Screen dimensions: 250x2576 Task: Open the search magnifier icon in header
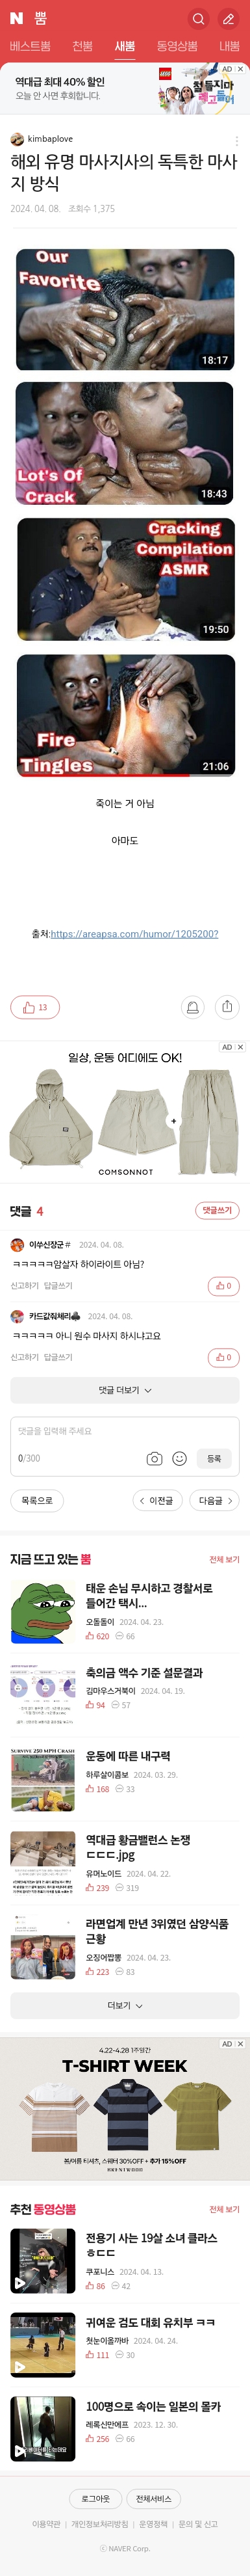pyautogui.click(x=198, y=18)
